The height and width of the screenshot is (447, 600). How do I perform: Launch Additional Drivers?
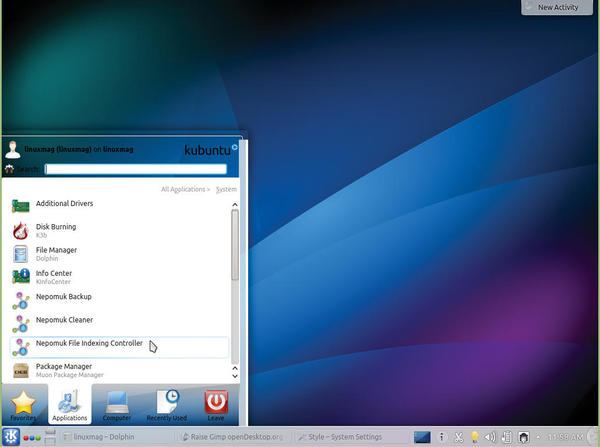(x=119, y=206)
